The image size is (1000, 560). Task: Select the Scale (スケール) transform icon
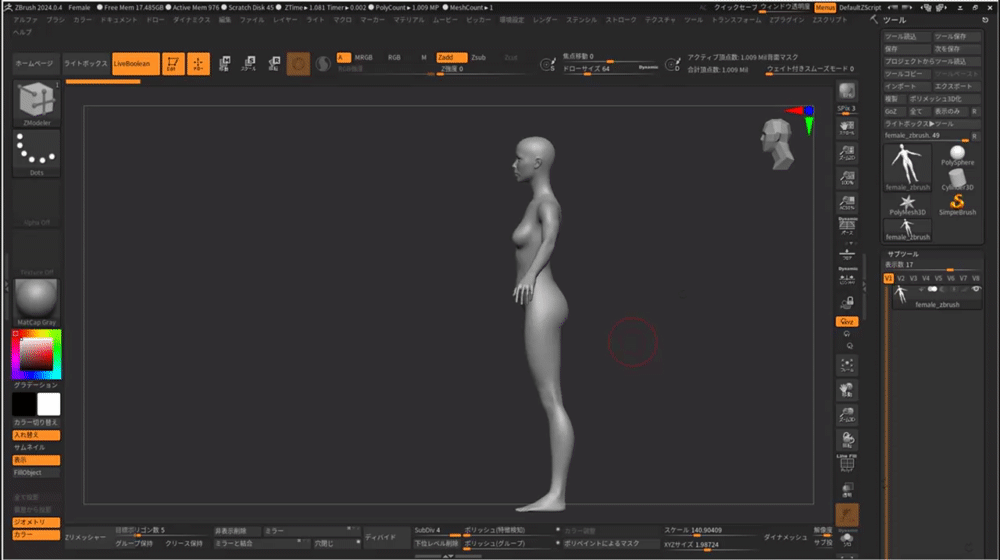(249, 64)
